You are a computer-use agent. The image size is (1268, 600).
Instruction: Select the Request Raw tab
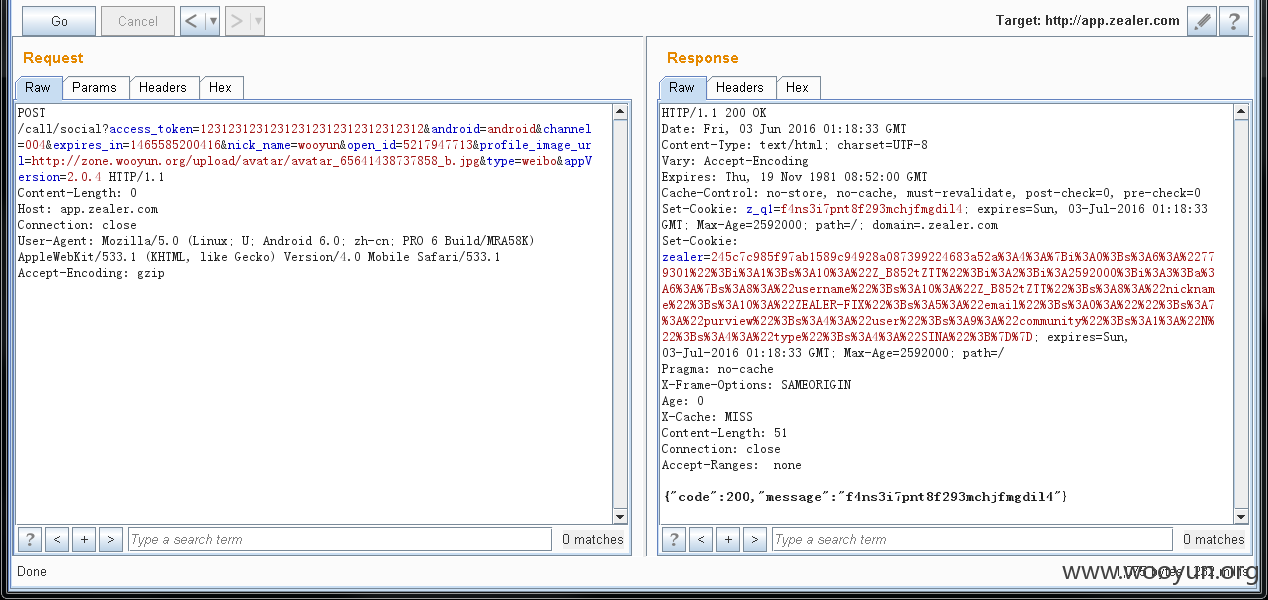click(38, 88)
